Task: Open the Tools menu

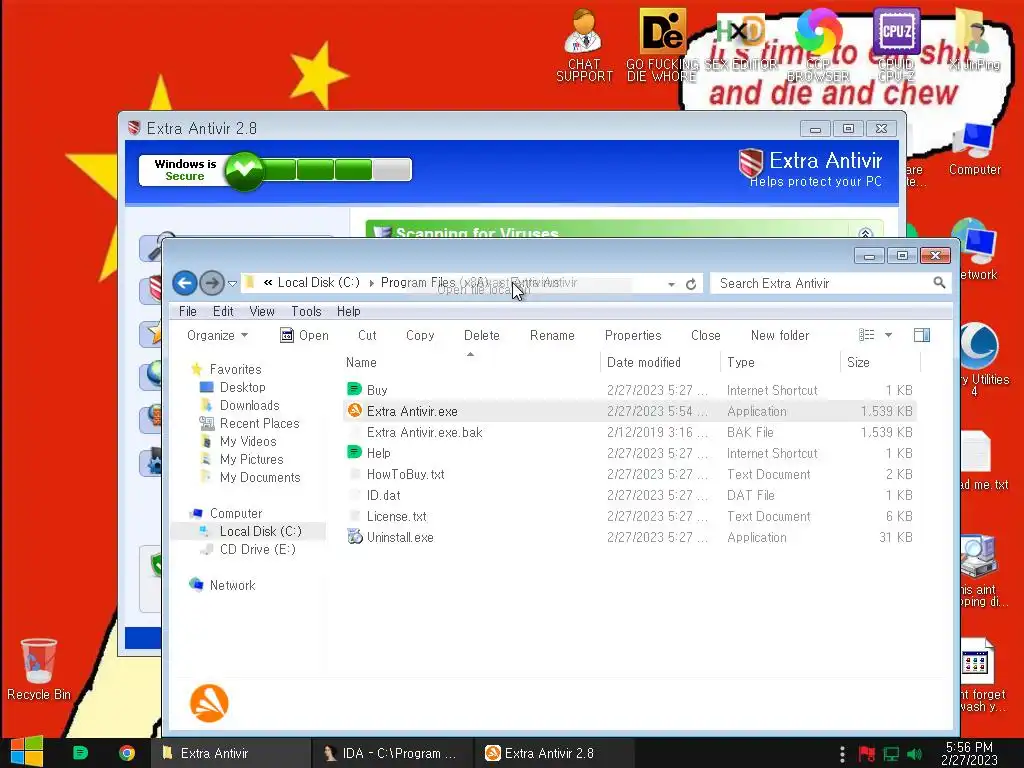Action: [306, 312]
